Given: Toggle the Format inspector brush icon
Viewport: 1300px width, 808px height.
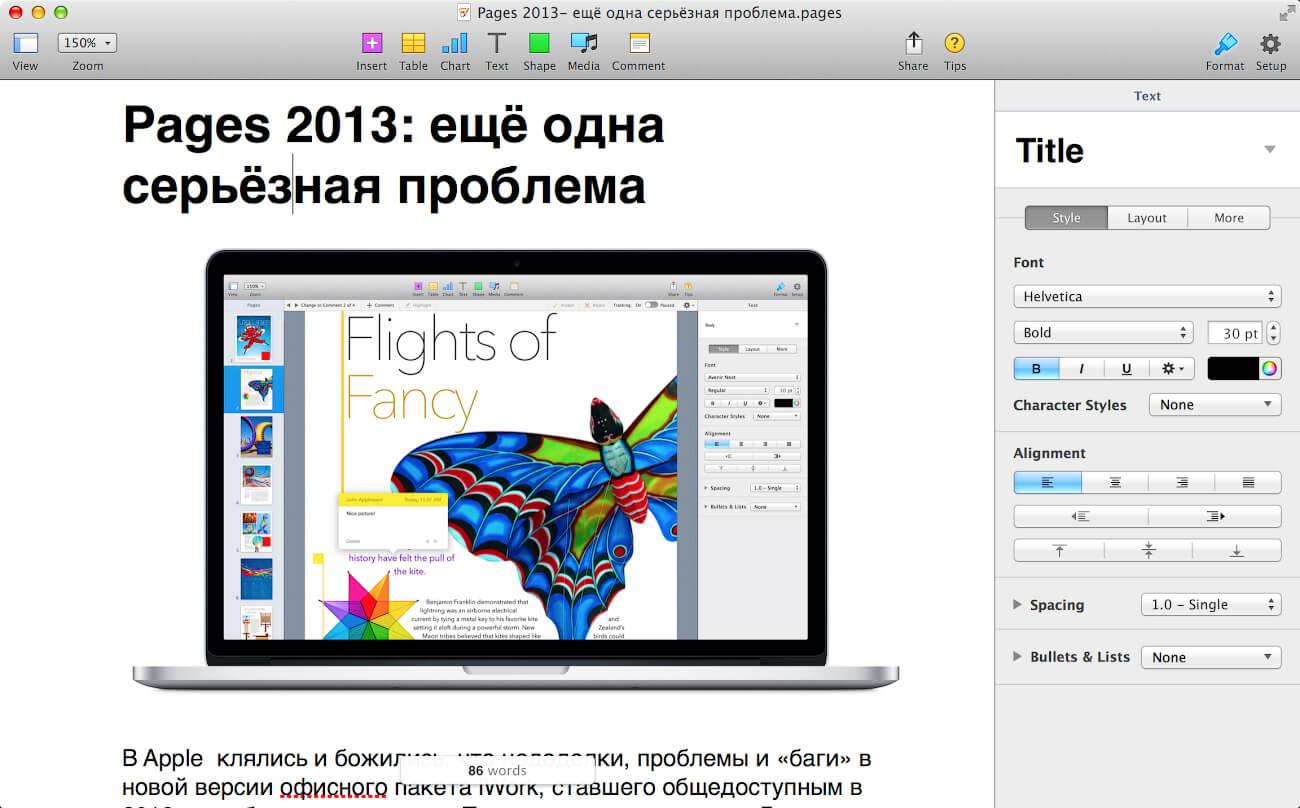Looking at the screenshot, I should click(1225, 44).
